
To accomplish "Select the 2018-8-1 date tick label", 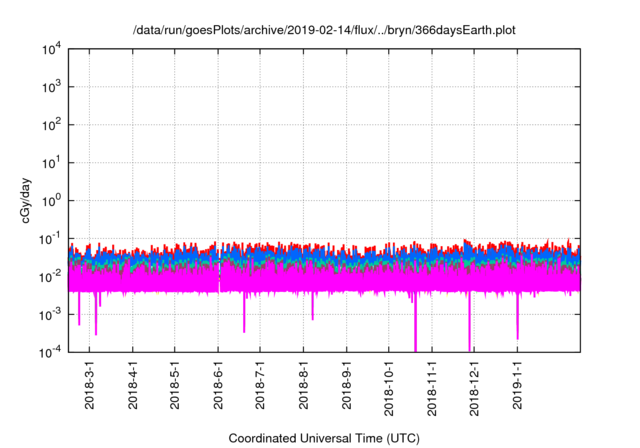I will [x=303, y=385].
